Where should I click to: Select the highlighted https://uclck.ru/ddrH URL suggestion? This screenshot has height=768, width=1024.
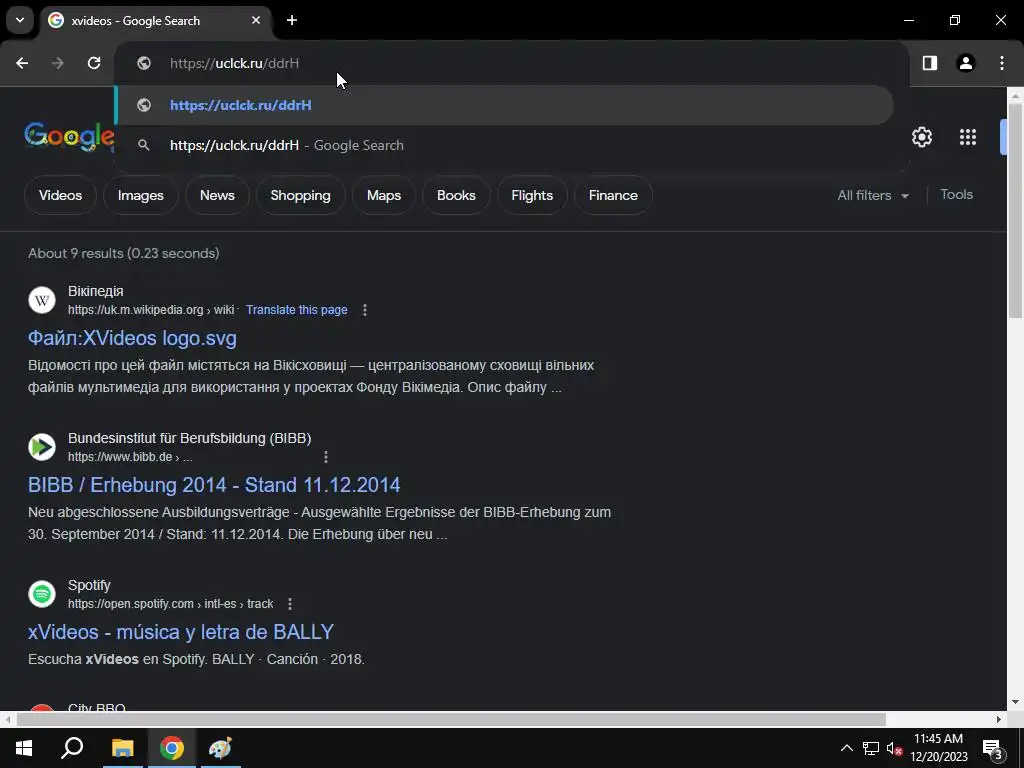coord(504,105)
